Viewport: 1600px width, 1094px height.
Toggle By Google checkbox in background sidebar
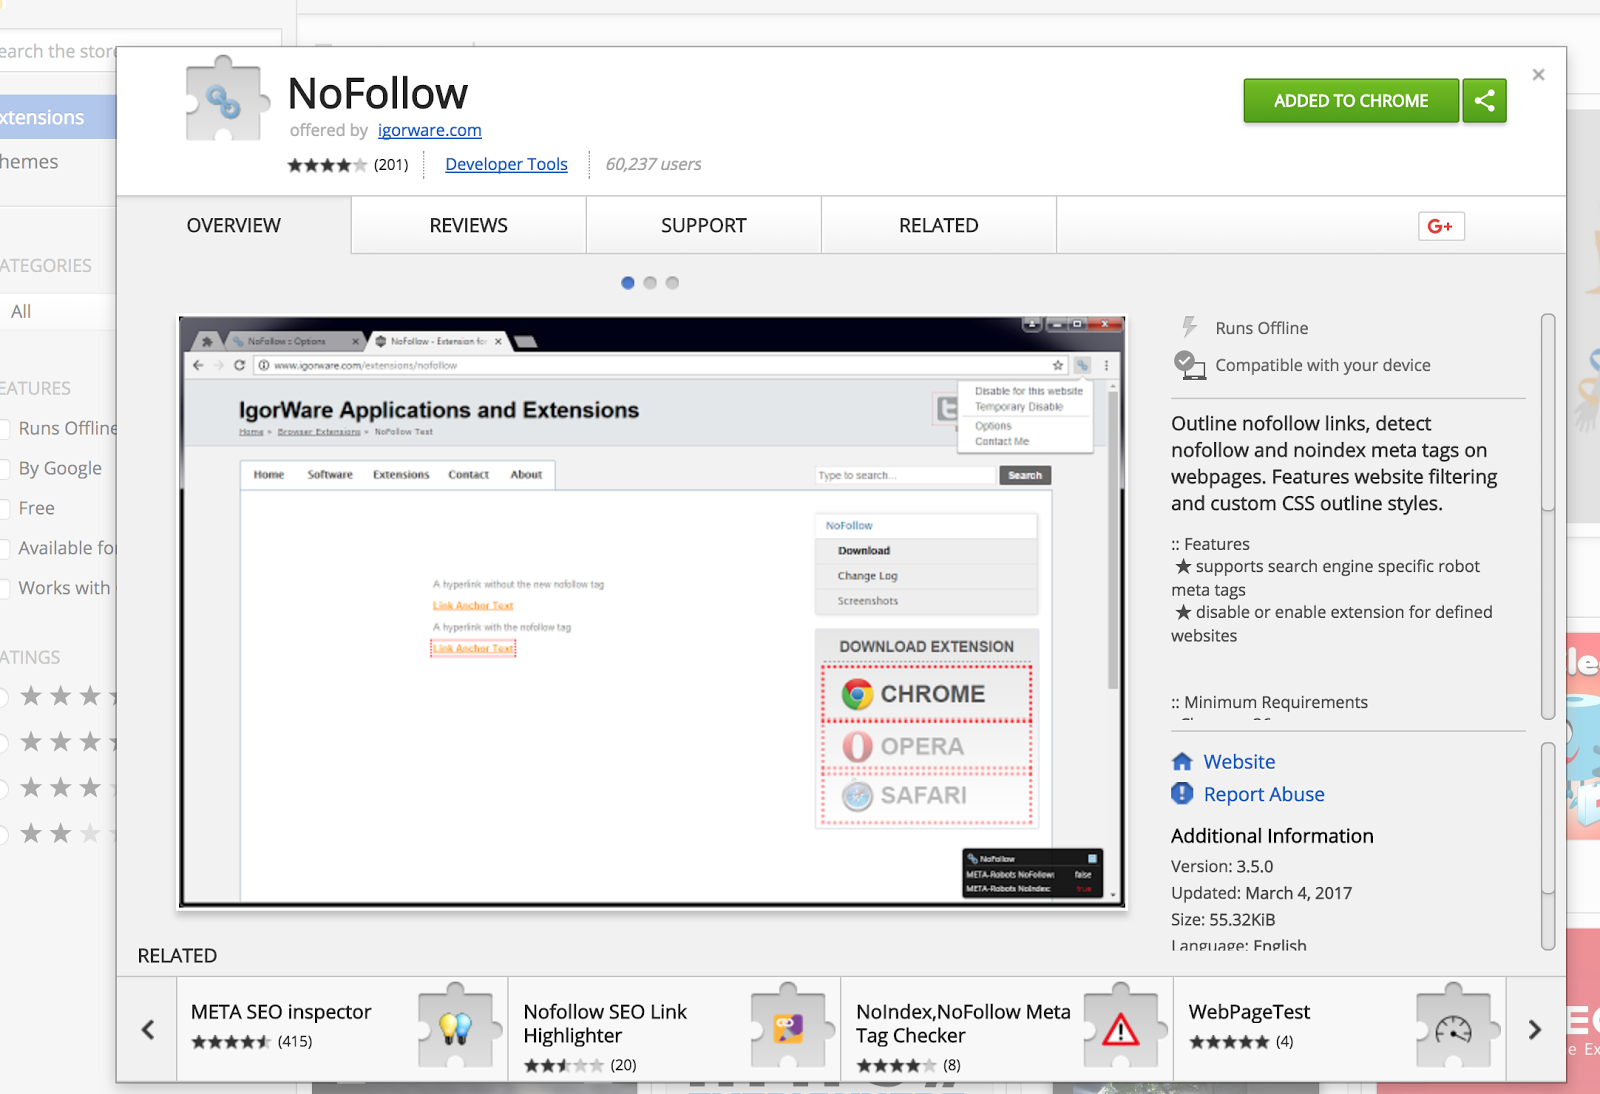pyautogui.click(x=5, y=468)
